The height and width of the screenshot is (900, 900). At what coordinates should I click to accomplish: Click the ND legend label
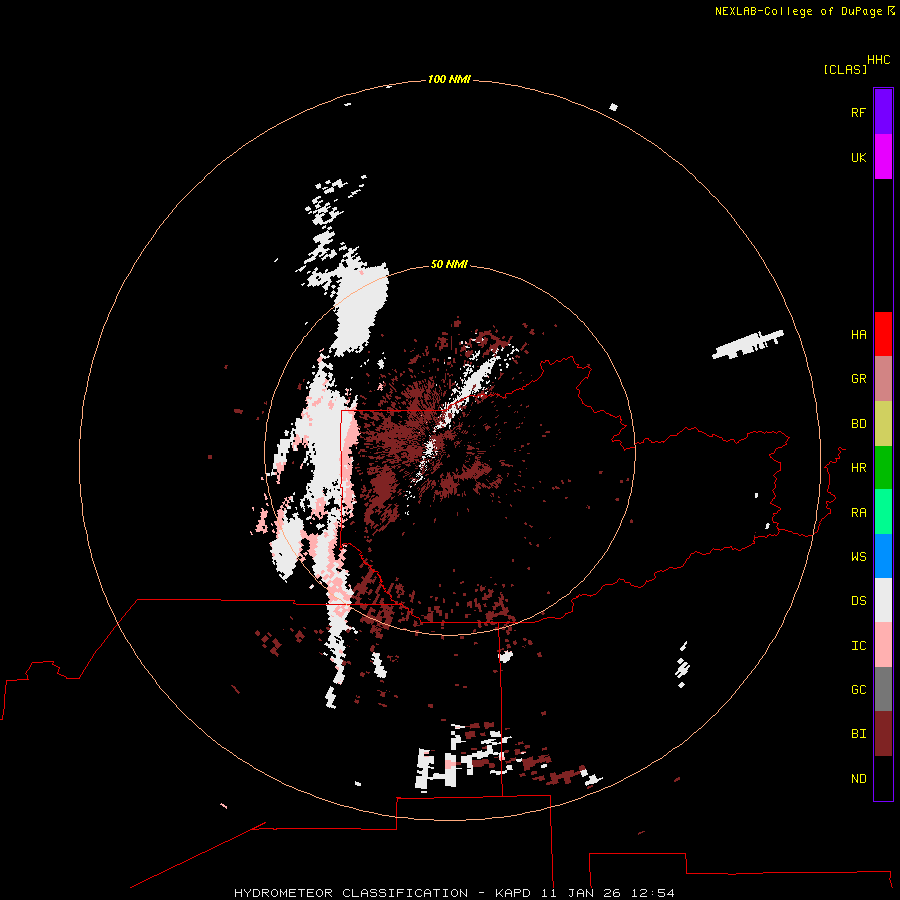pos(858,779)
